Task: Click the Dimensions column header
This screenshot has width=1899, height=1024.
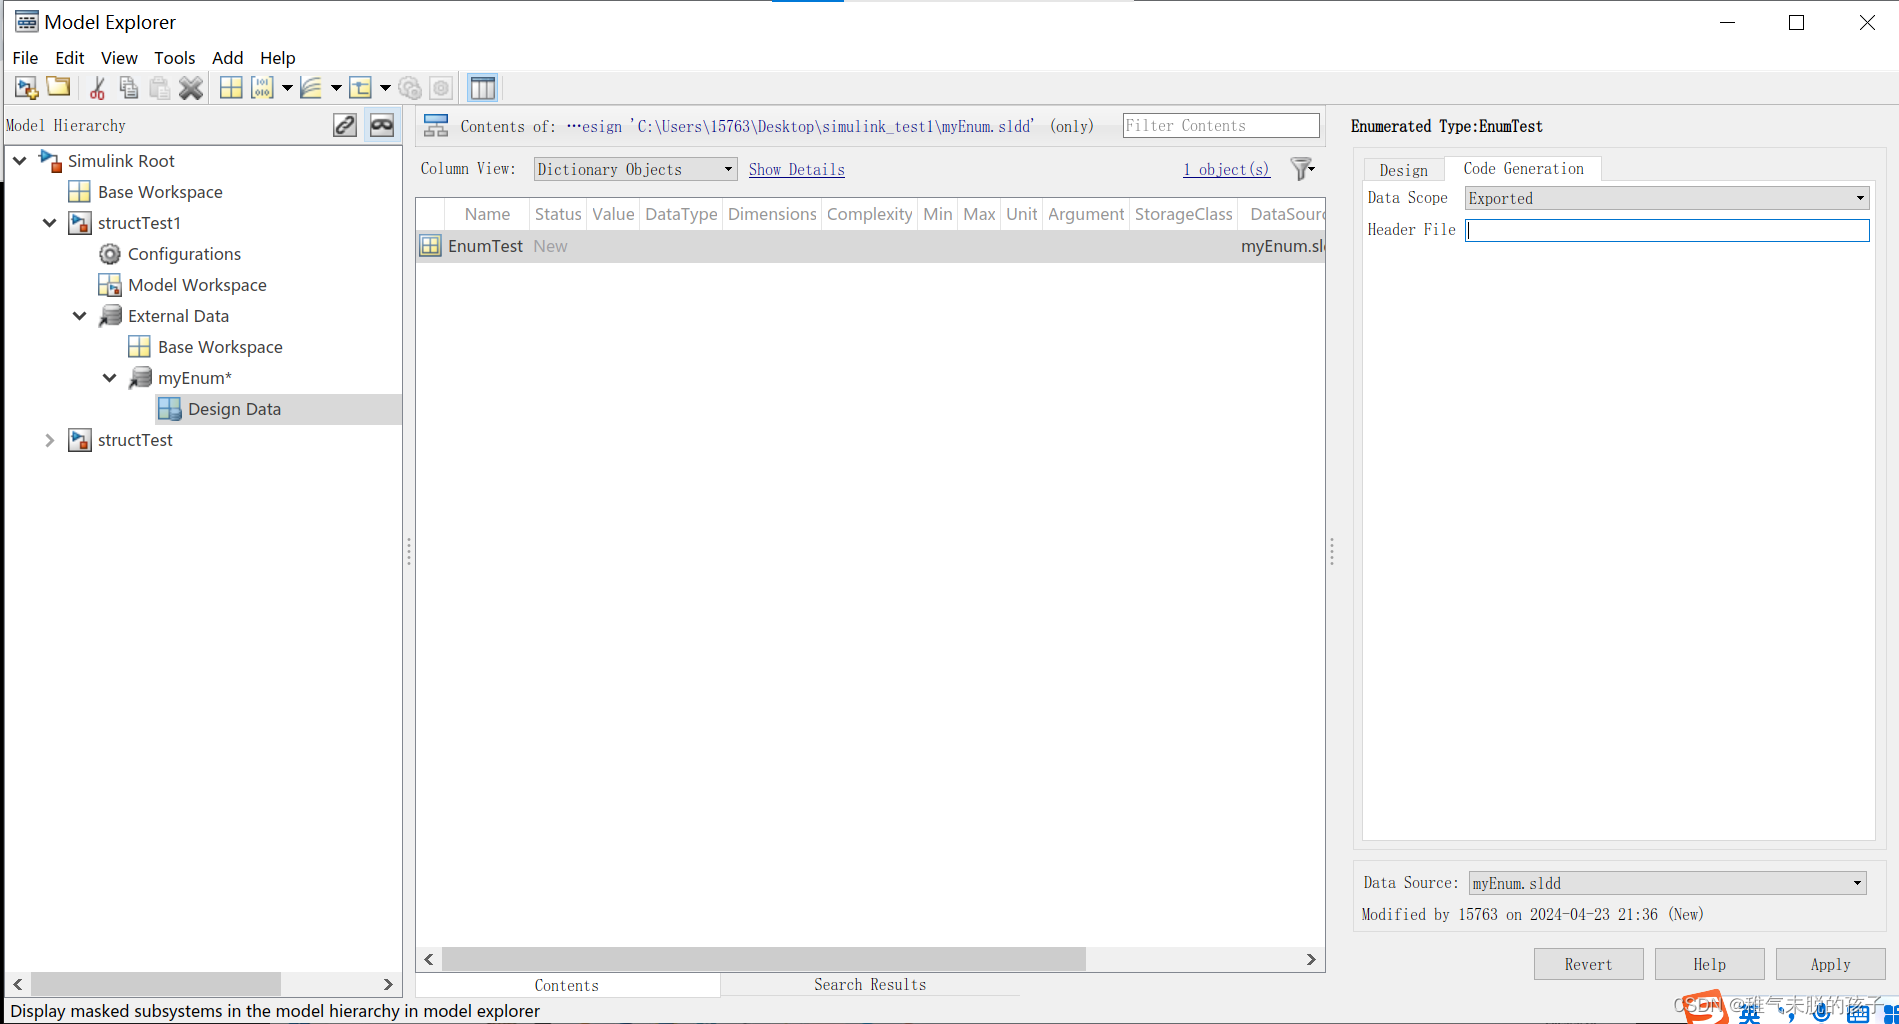Action: tap(772, 214)
